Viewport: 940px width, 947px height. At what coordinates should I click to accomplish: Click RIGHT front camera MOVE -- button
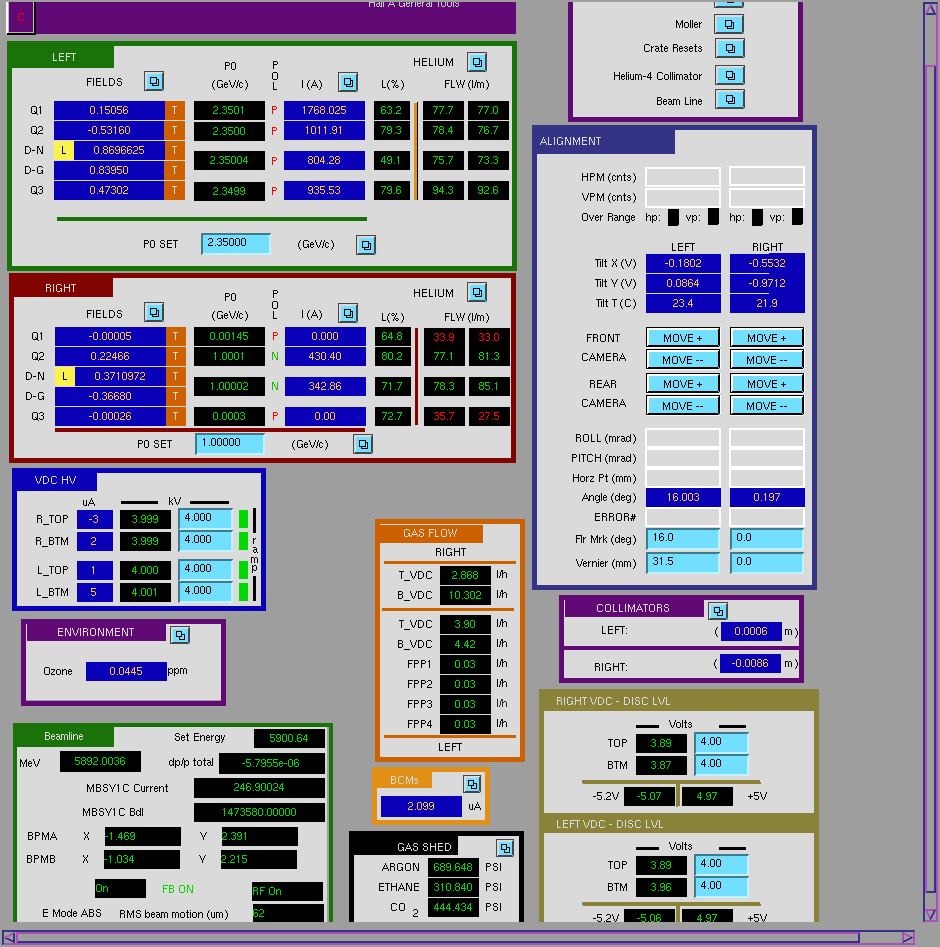click(767, 359)
